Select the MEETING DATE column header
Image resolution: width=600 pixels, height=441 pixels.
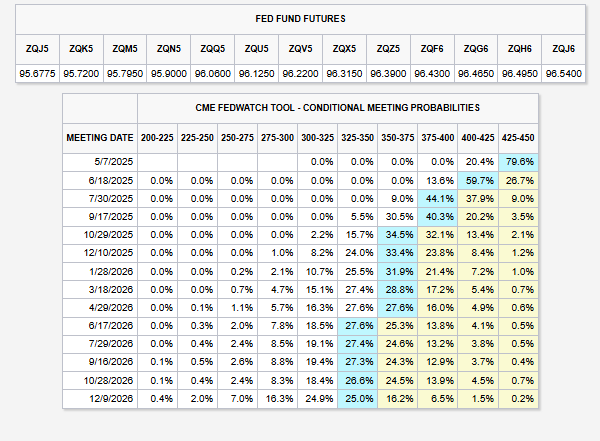click(x=100, y=138)
